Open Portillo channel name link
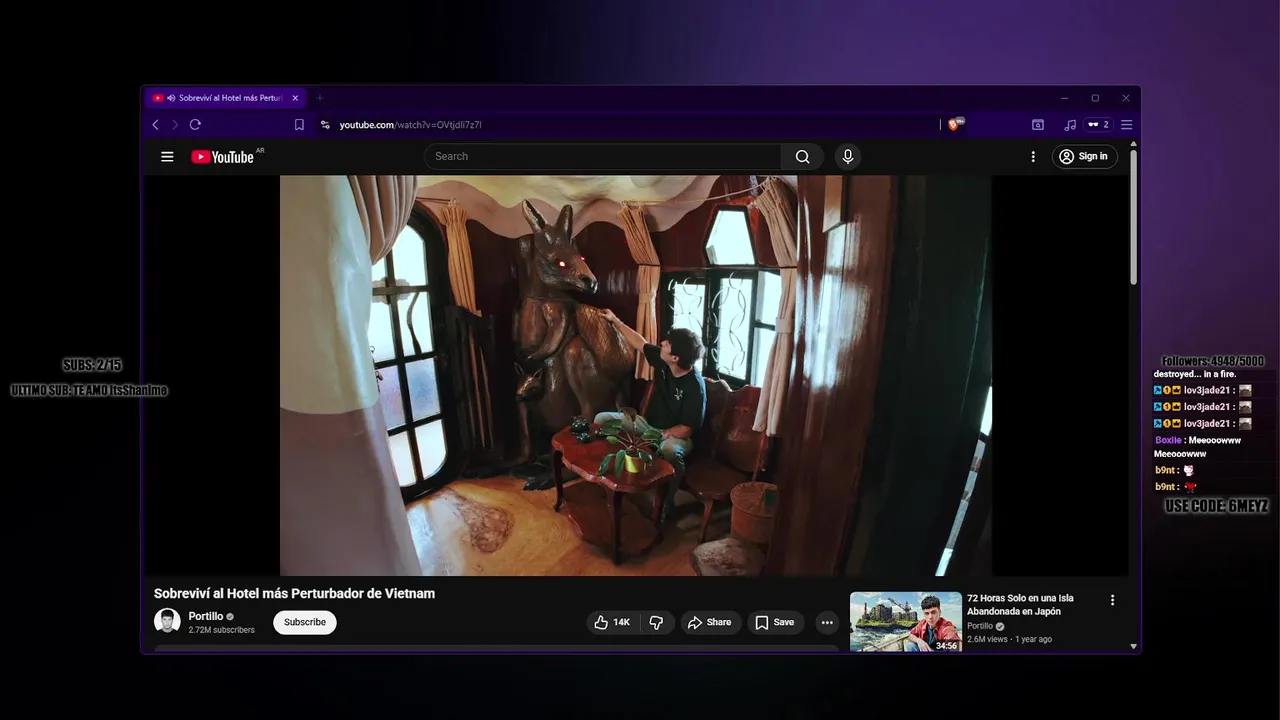This screenshot has width=1280, height=720. pyautogui.click(x=206, y=616)
